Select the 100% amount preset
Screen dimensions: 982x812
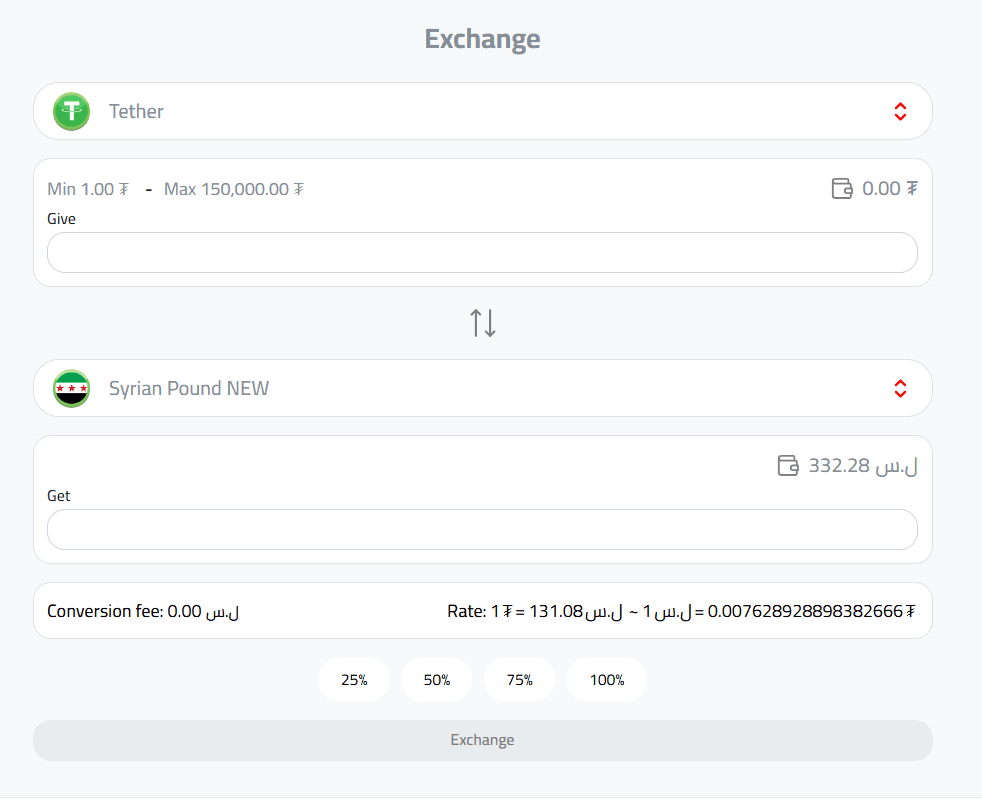(x=606, y=680)
